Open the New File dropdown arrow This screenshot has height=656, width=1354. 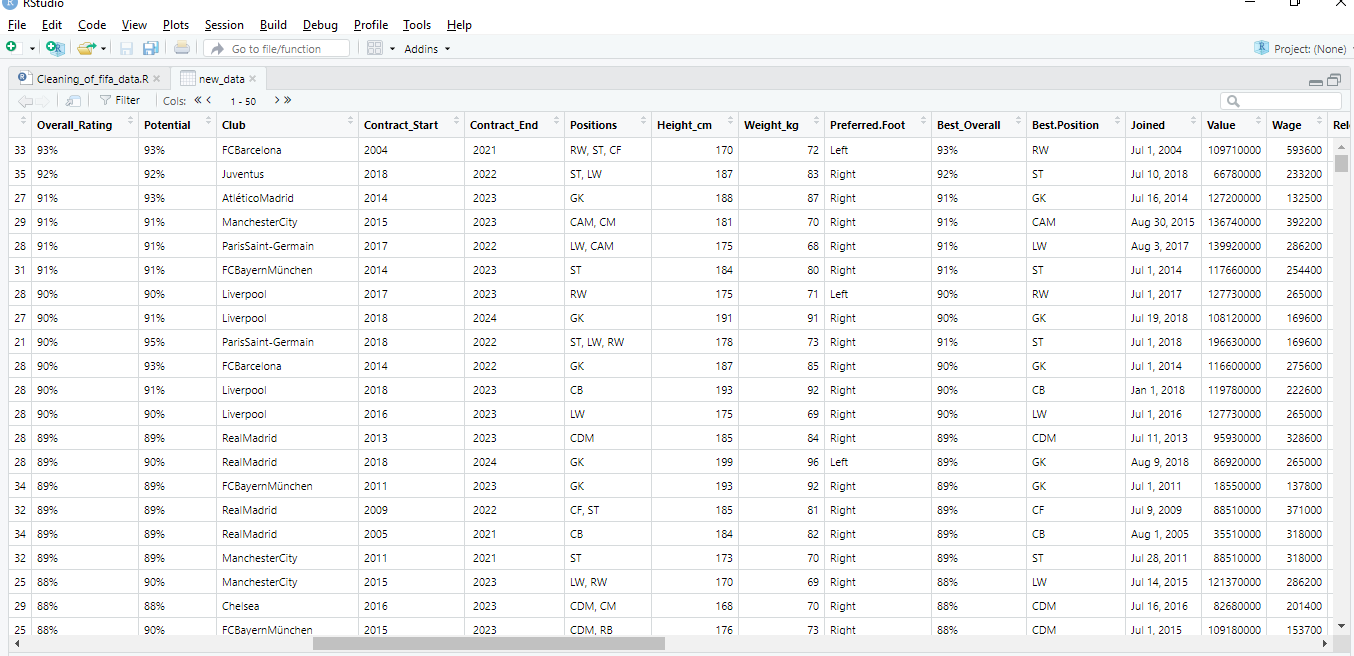32,48
